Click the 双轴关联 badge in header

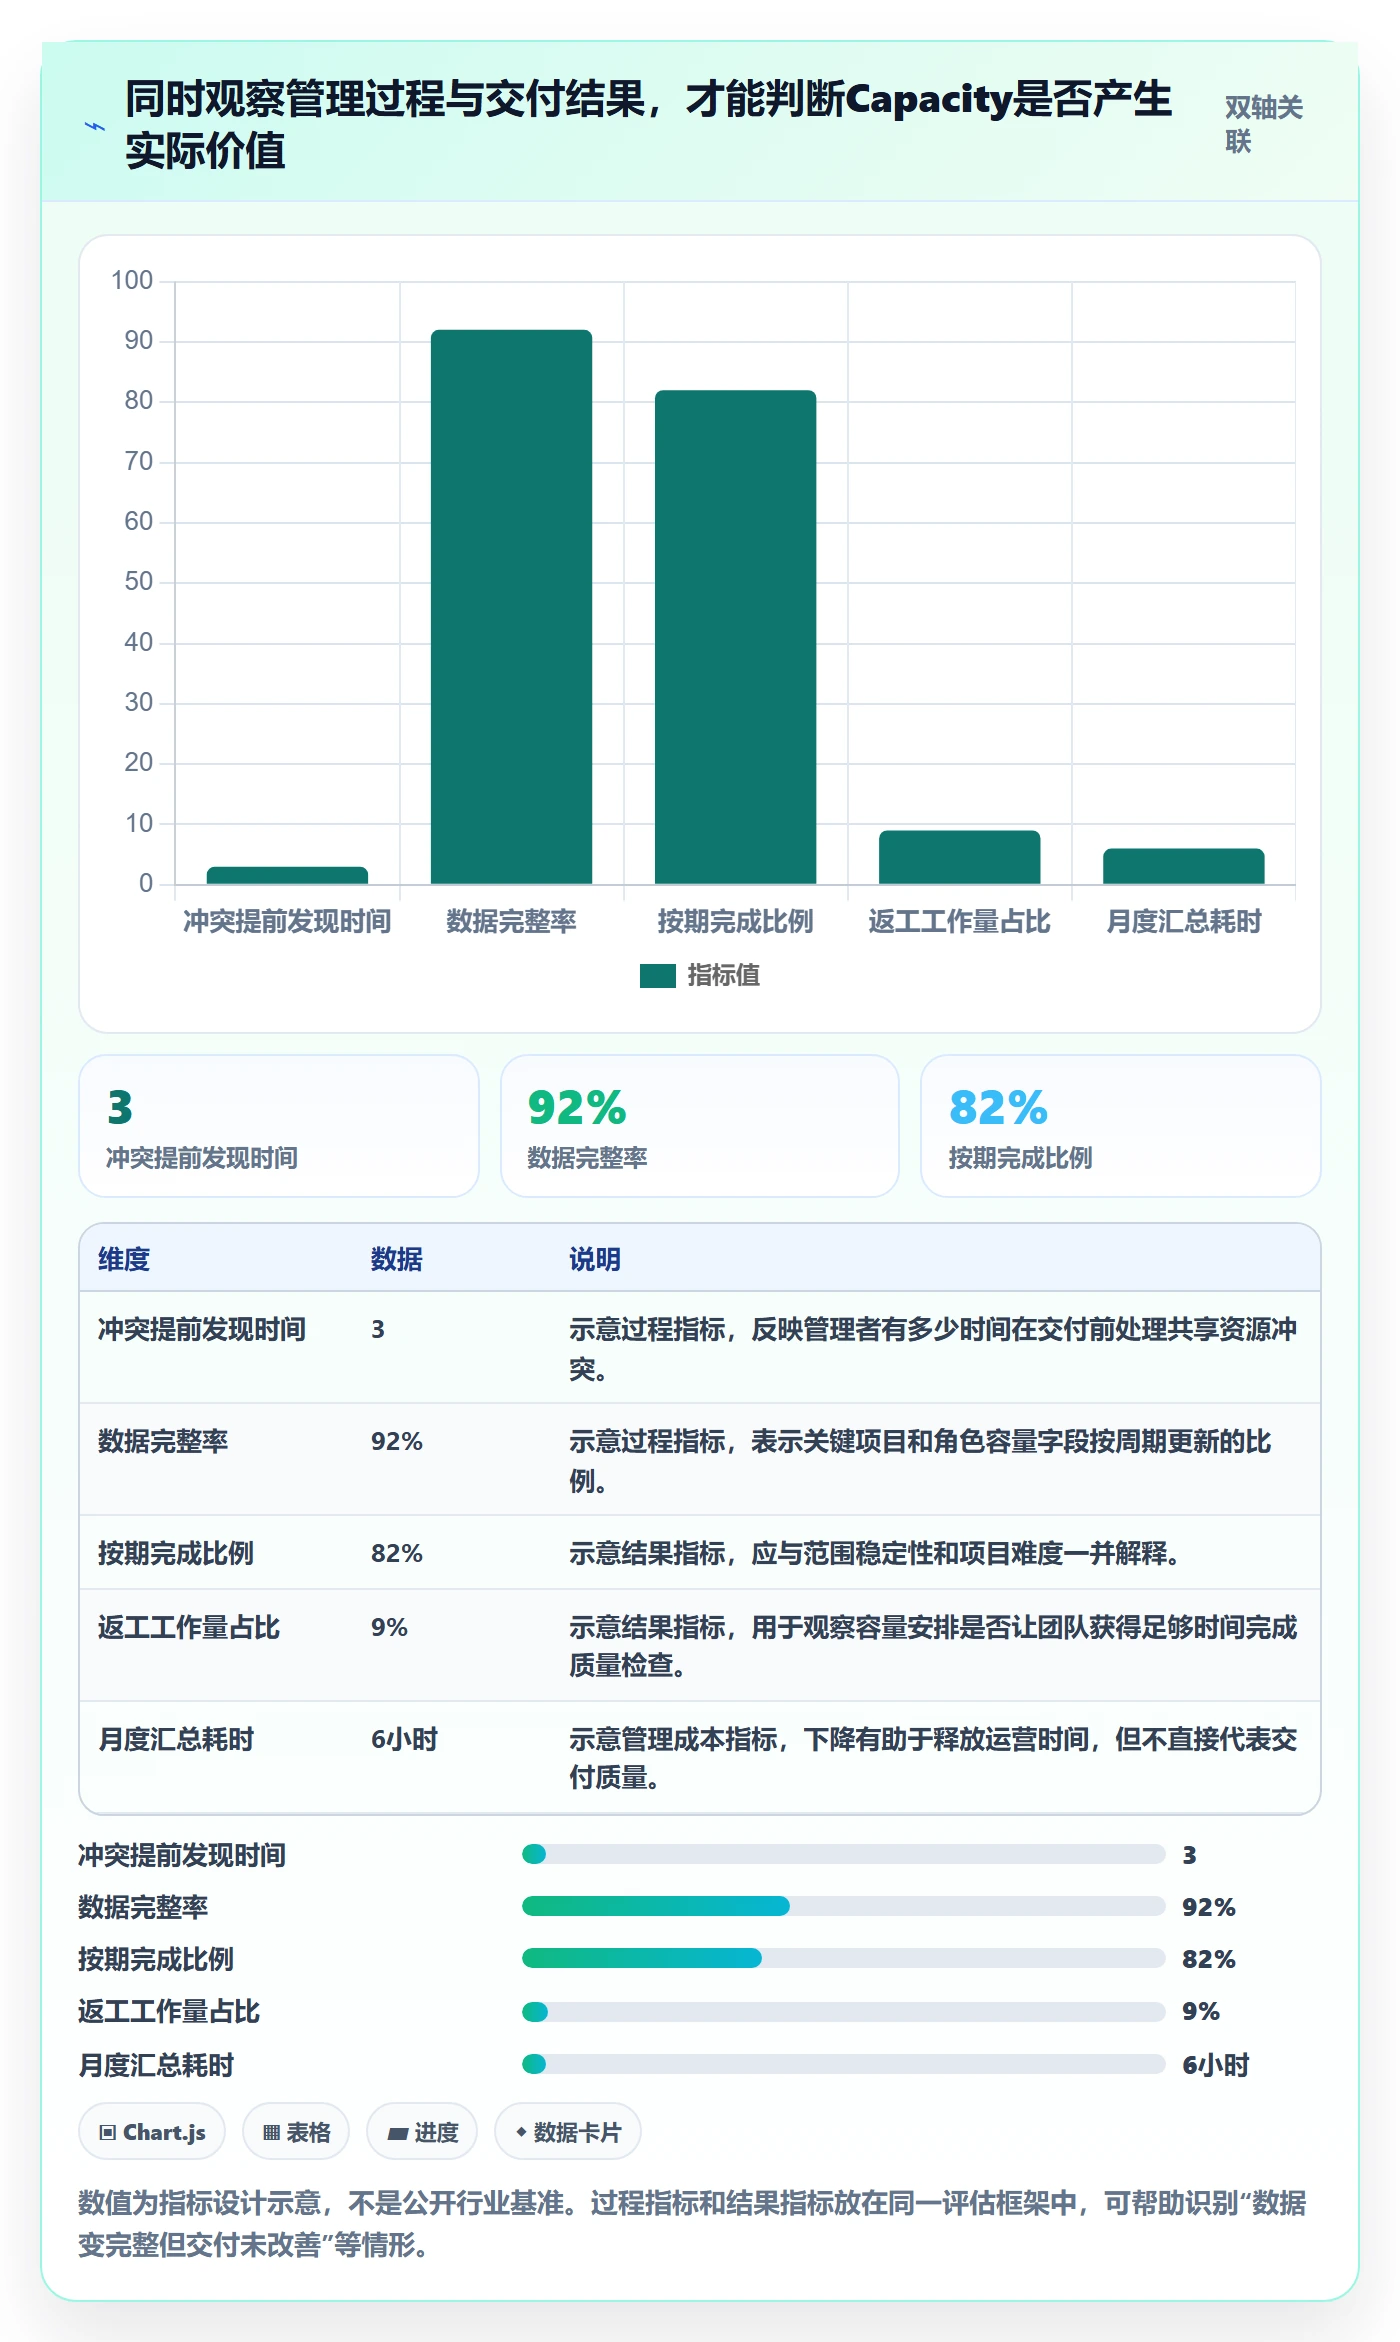click(1264, 125)
